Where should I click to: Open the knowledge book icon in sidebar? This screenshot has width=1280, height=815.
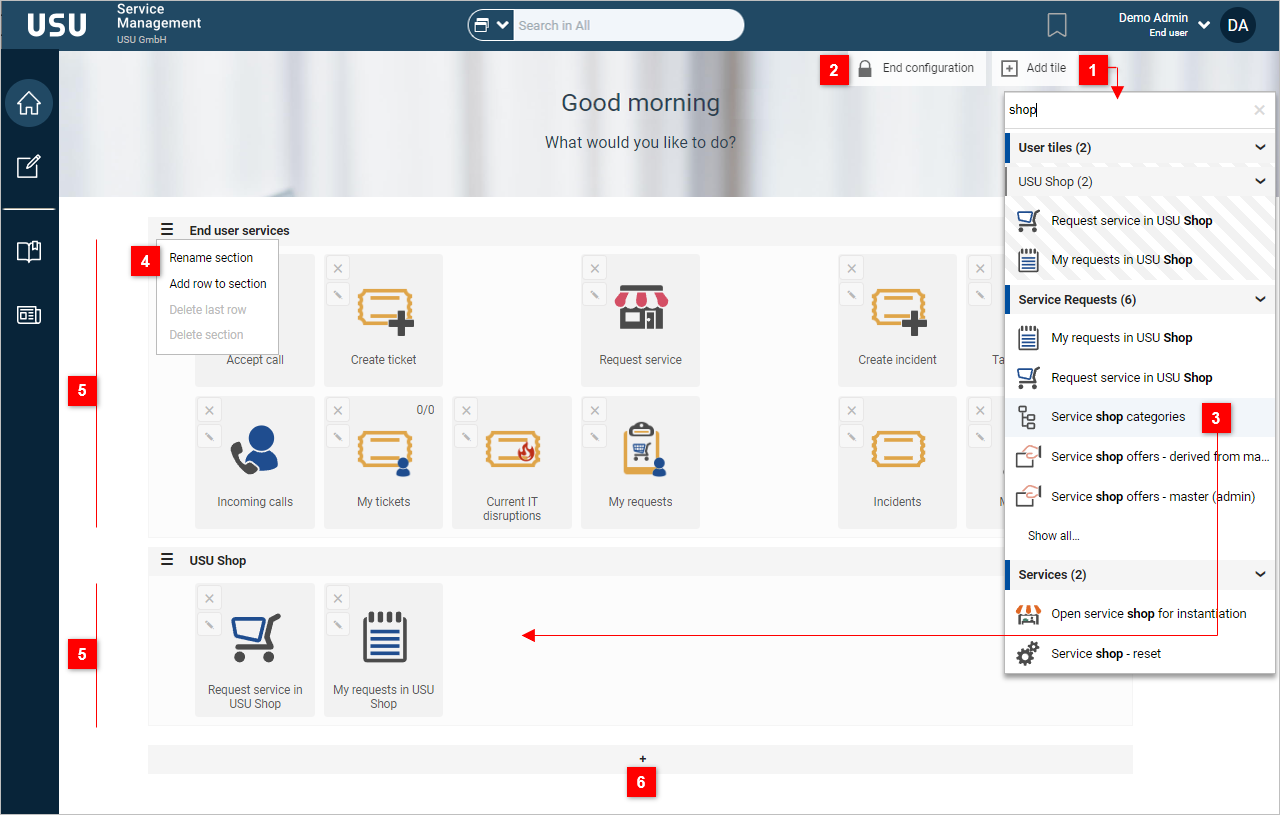29,251
